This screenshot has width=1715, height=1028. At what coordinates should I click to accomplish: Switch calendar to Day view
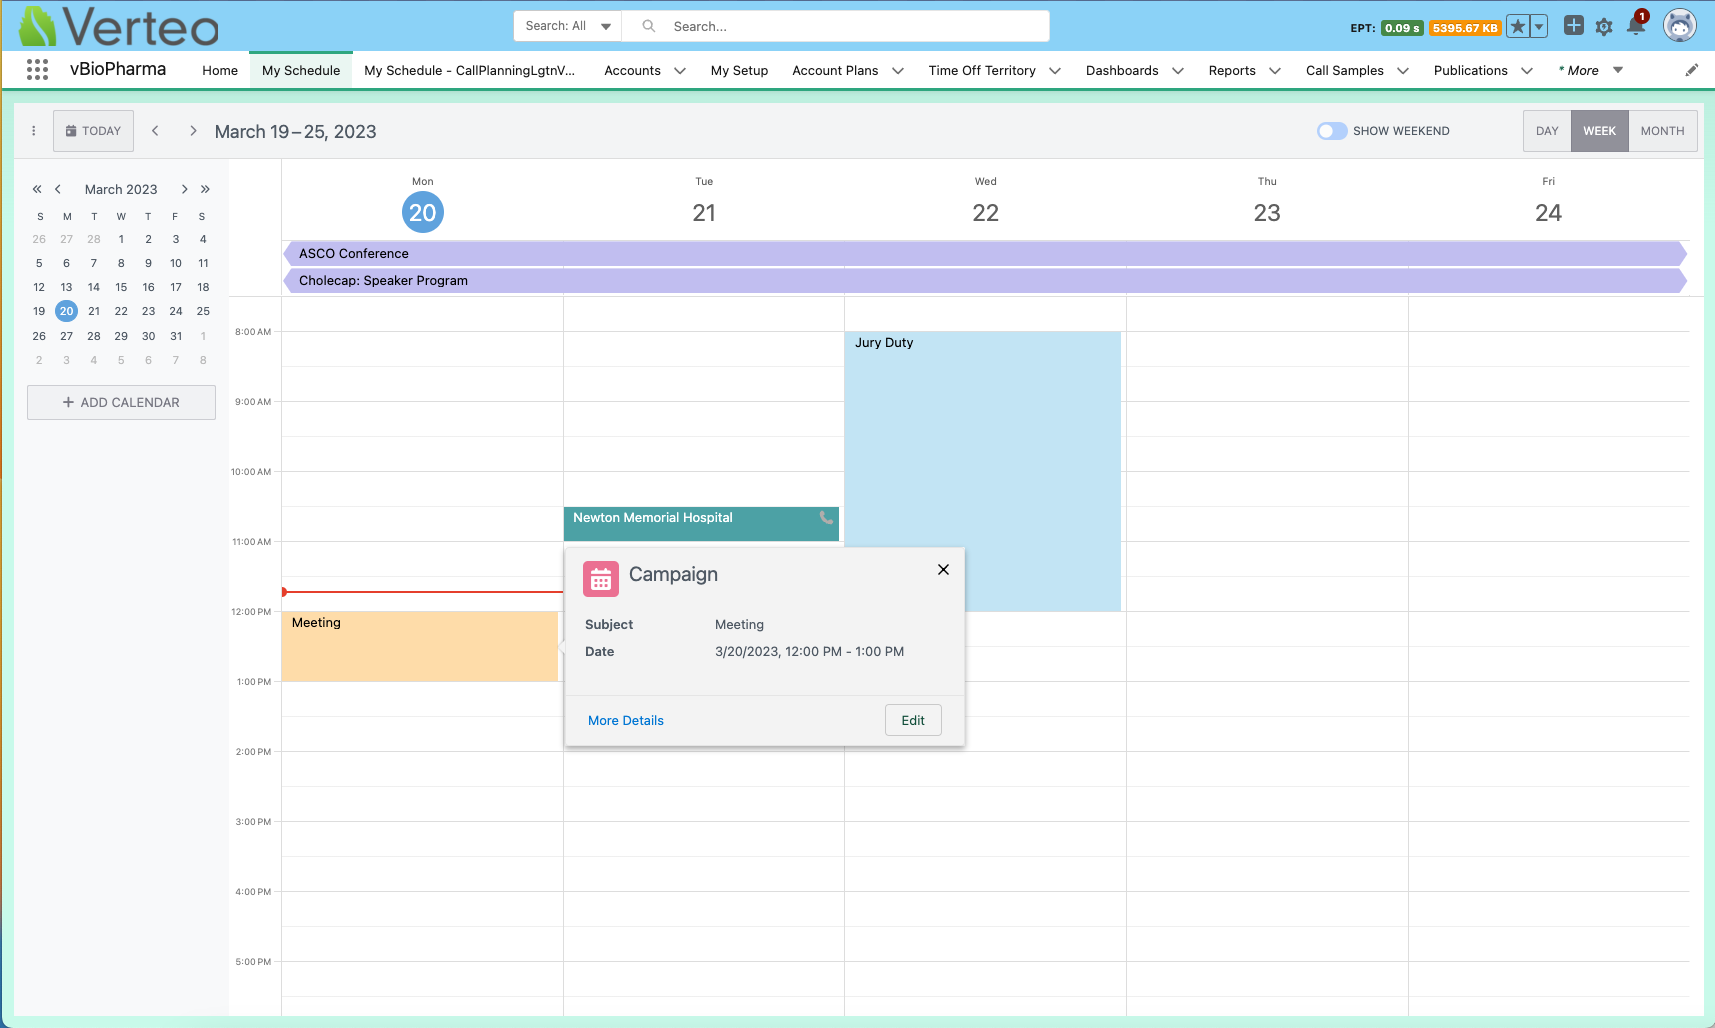click(1546, 131)
